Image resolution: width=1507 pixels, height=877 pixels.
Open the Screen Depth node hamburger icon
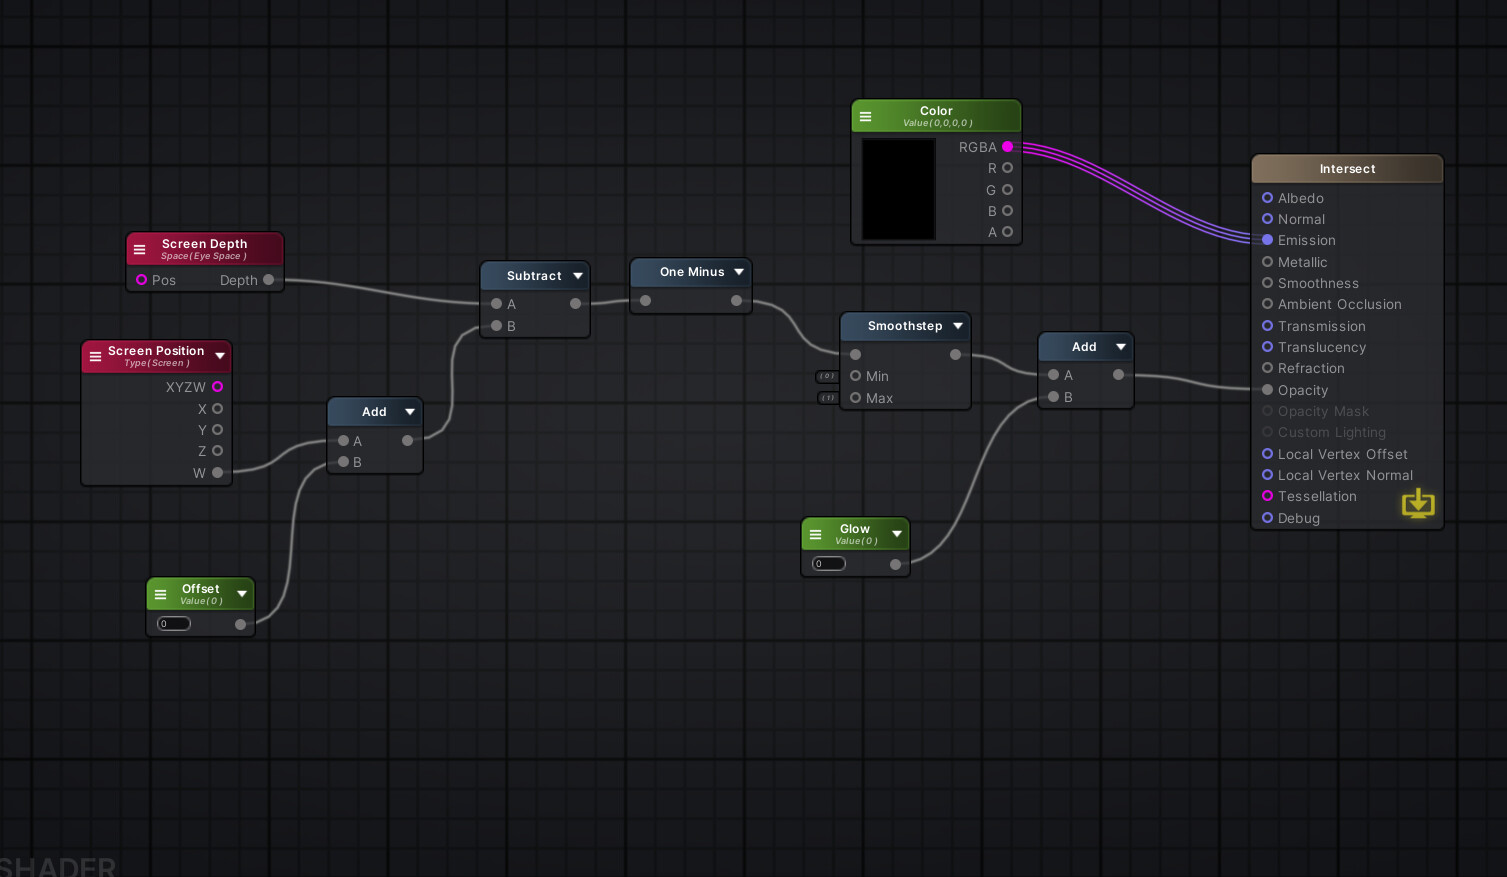point(140,250)
